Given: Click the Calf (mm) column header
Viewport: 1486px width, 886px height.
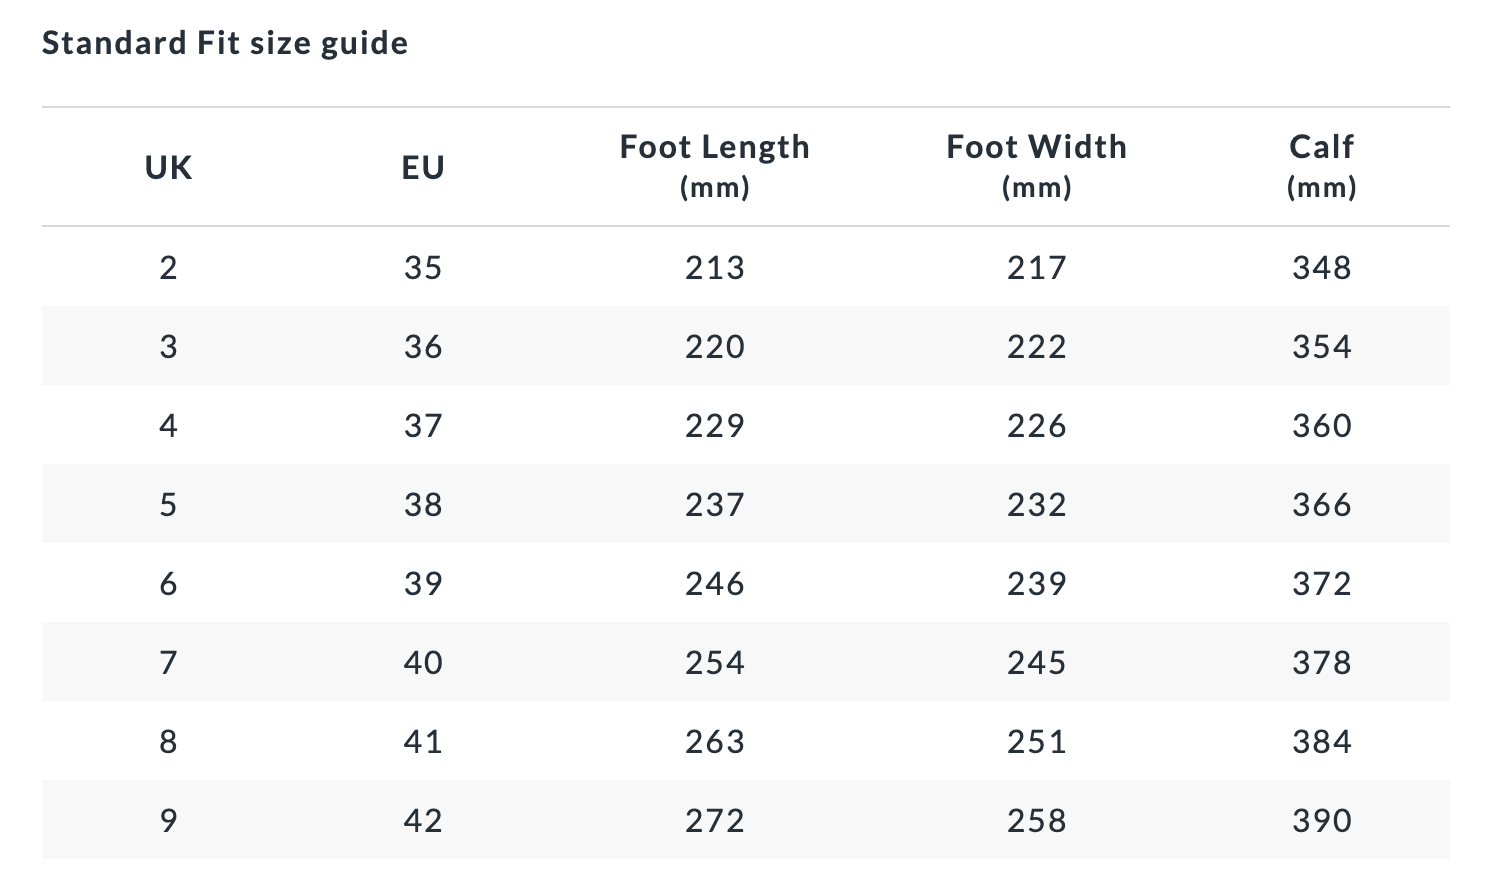Looking at the screenshot, I should tap(1321, 165).
